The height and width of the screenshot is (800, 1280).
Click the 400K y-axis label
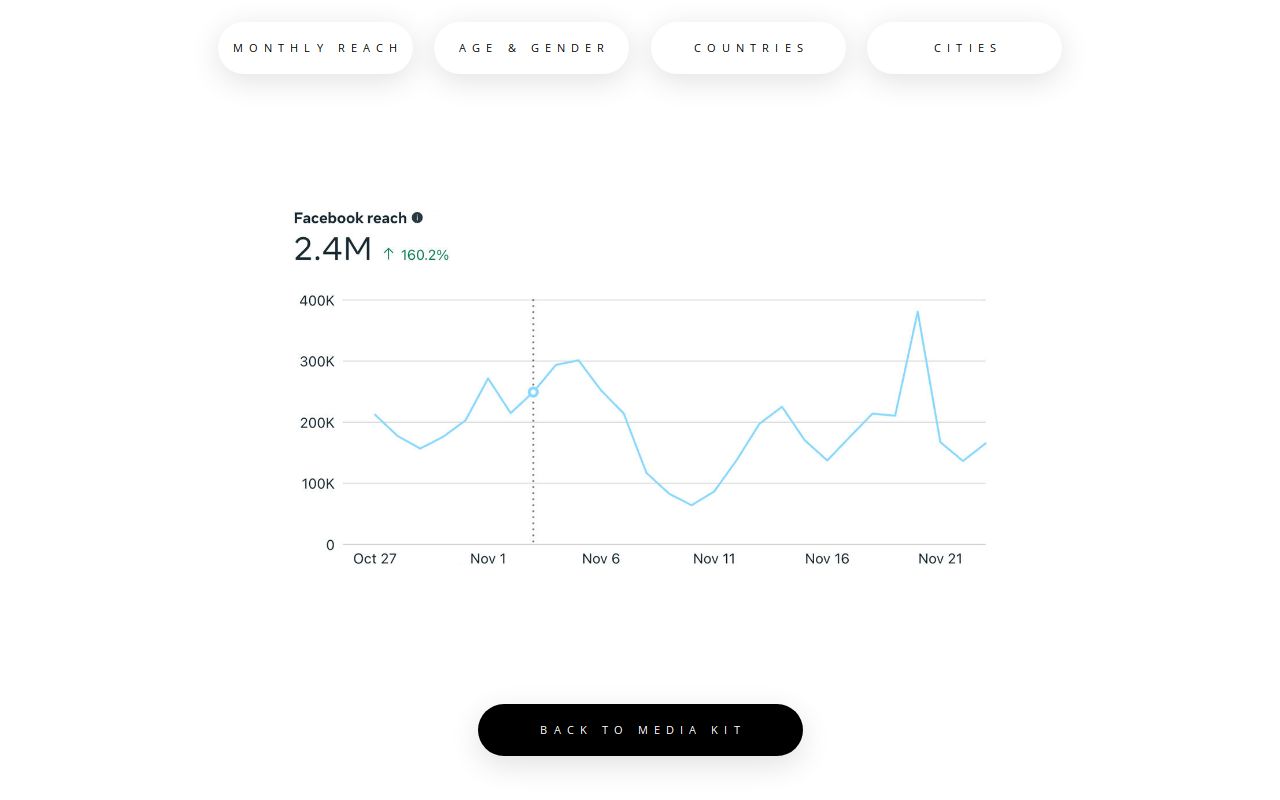(316, 300)
